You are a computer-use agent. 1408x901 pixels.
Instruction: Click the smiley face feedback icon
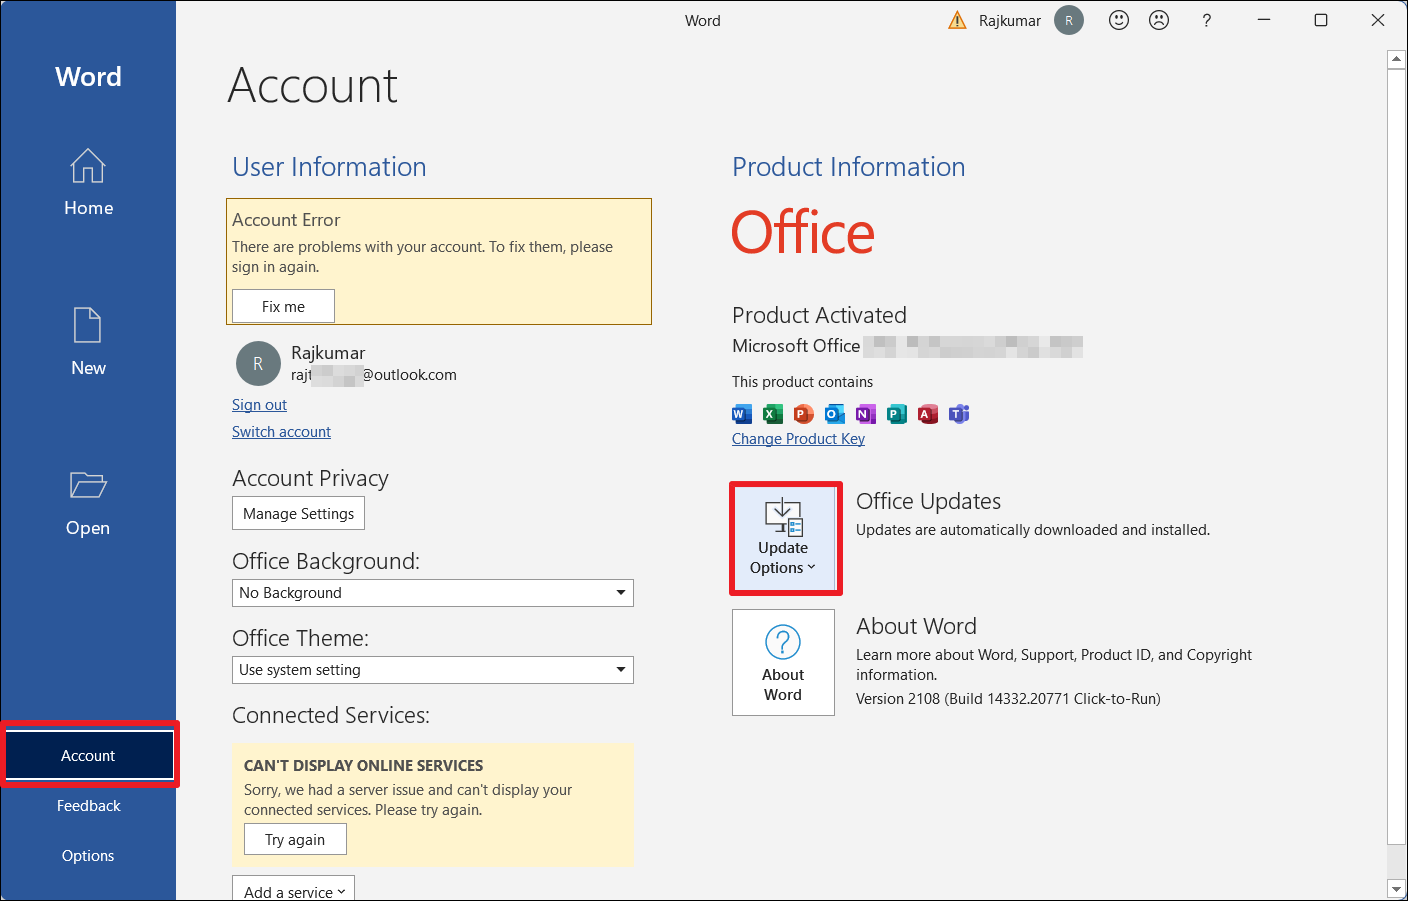(x=1119, y=20)
